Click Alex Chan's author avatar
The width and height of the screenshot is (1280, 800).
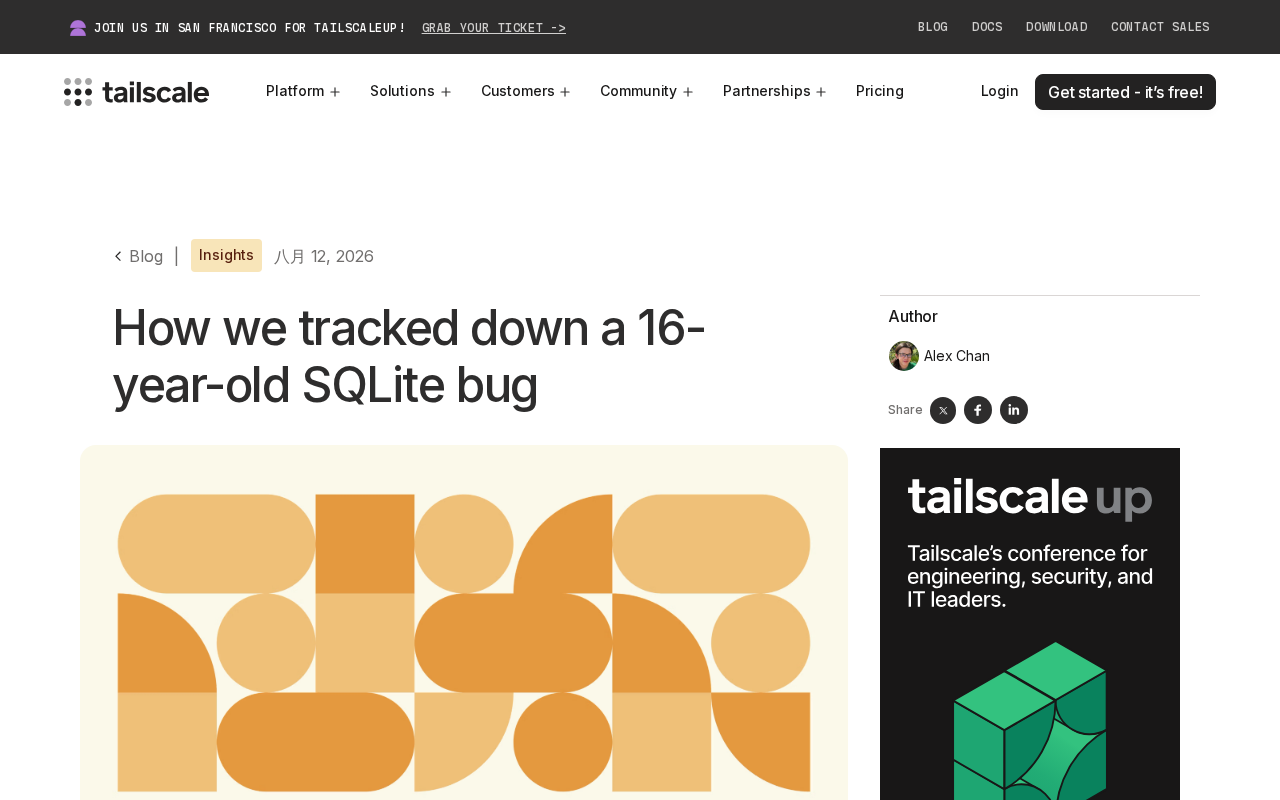point(904,356)
